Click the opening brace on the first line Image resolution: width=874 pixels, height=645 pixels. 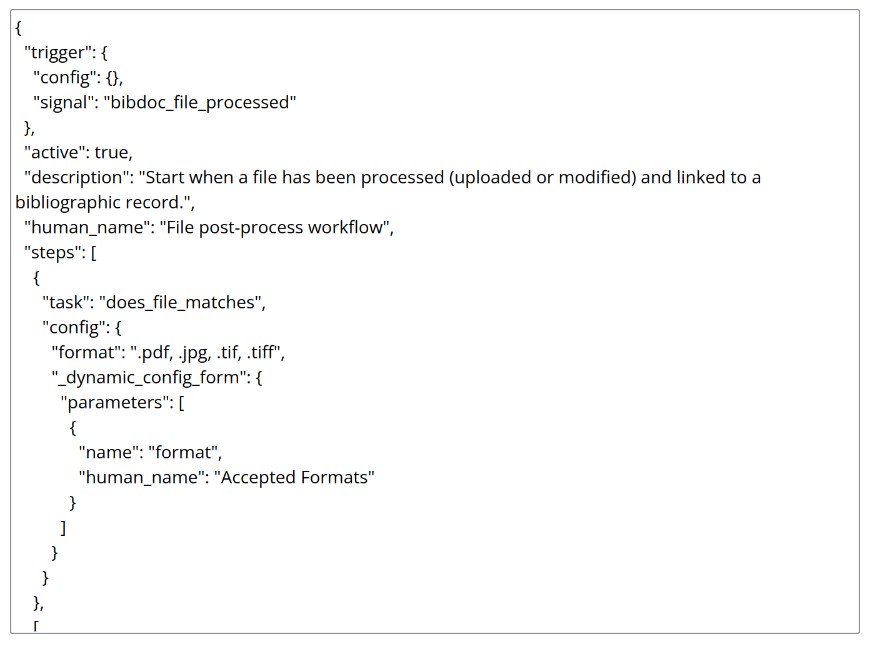18,27
